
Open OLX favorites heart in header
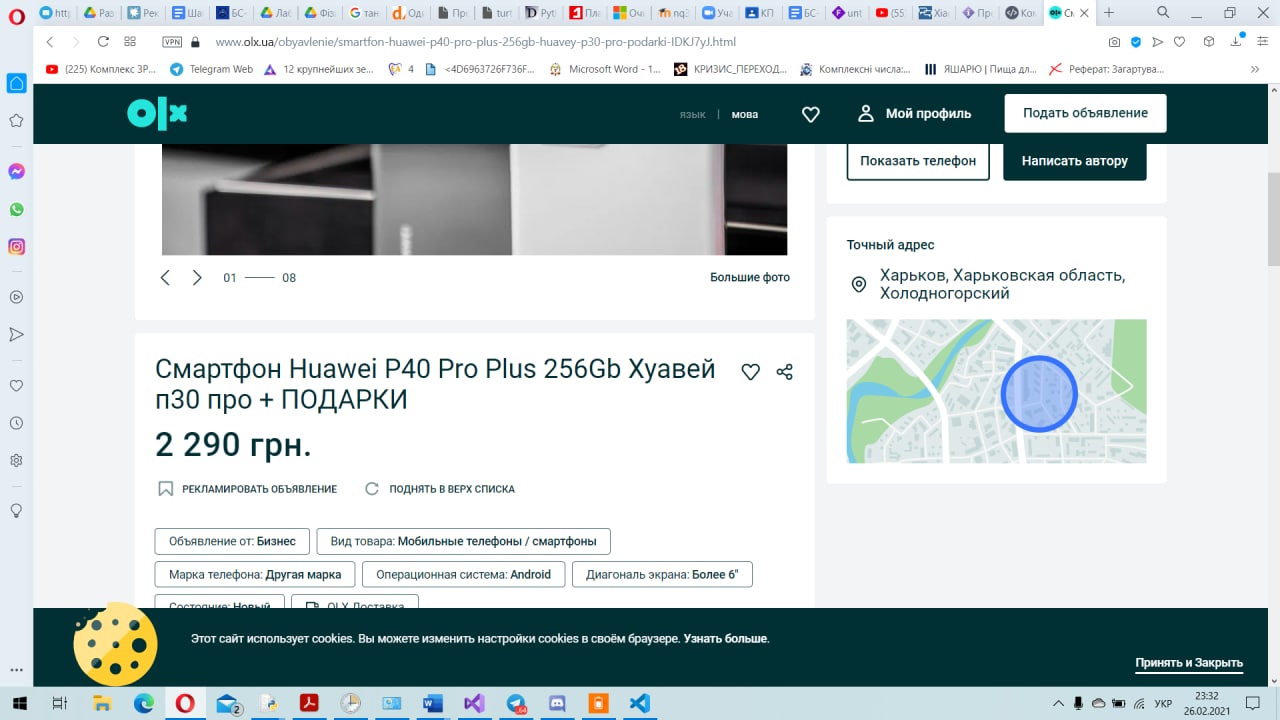click(x=811, y=114)
